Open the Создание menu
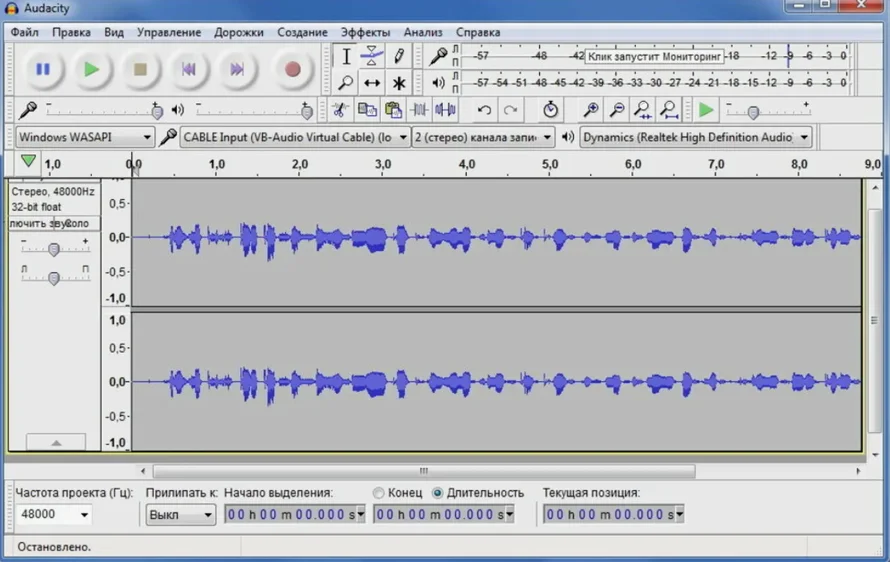 coord(302,32)
